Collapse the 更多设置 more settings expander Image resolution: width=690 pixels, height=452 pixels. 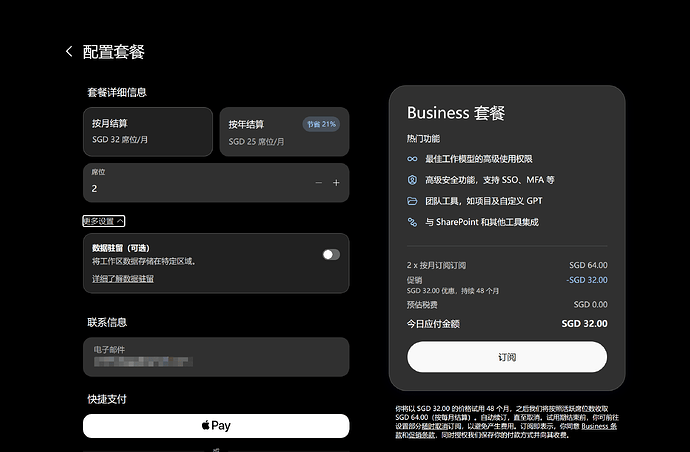pos(104,221)
